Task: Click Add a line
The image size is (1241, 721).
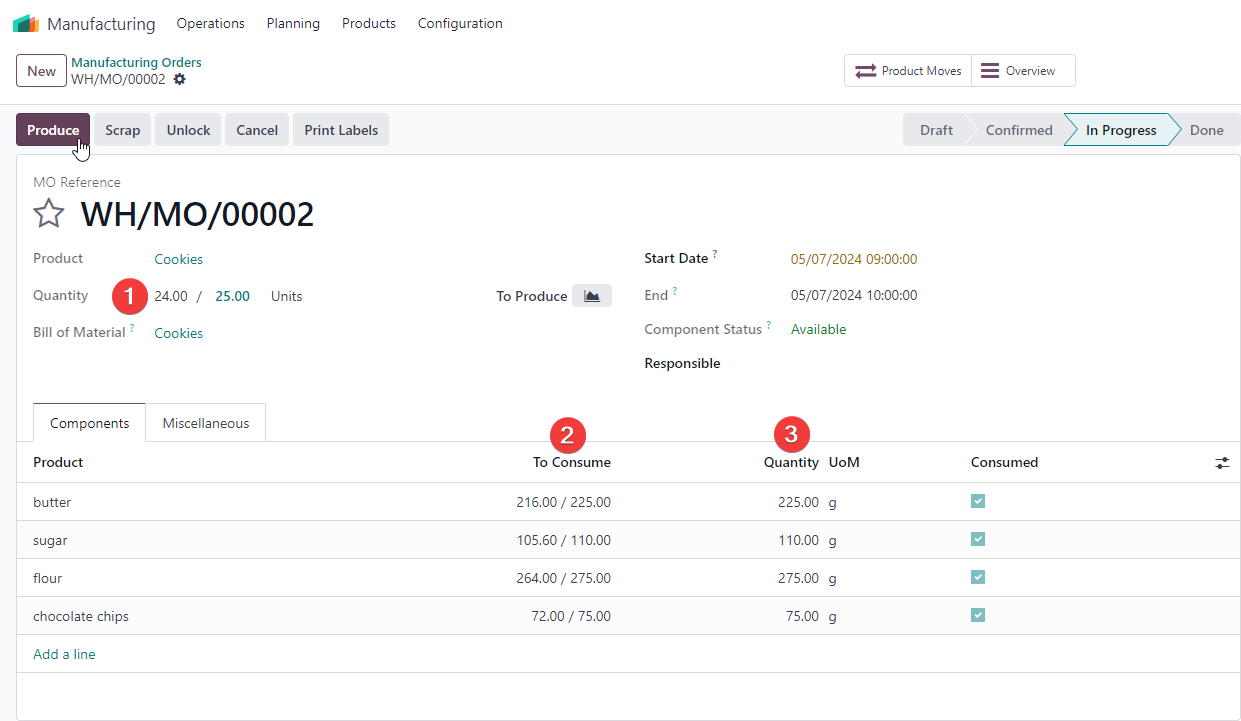Action: 64,654
